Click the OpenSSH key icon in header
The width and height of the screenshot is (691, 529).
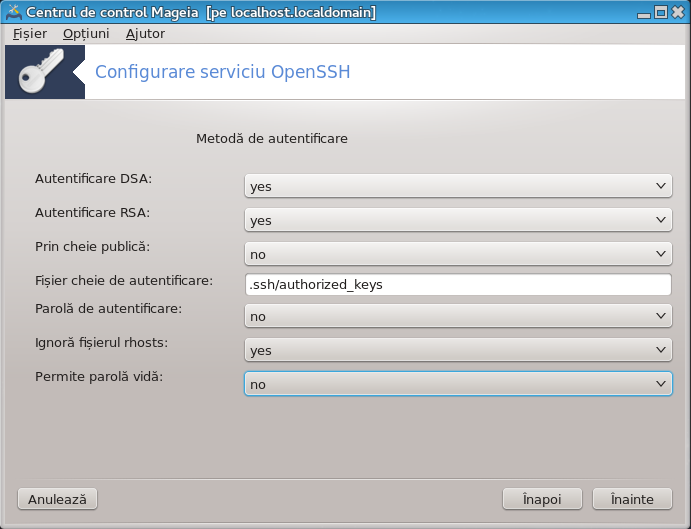click(42, 71)
